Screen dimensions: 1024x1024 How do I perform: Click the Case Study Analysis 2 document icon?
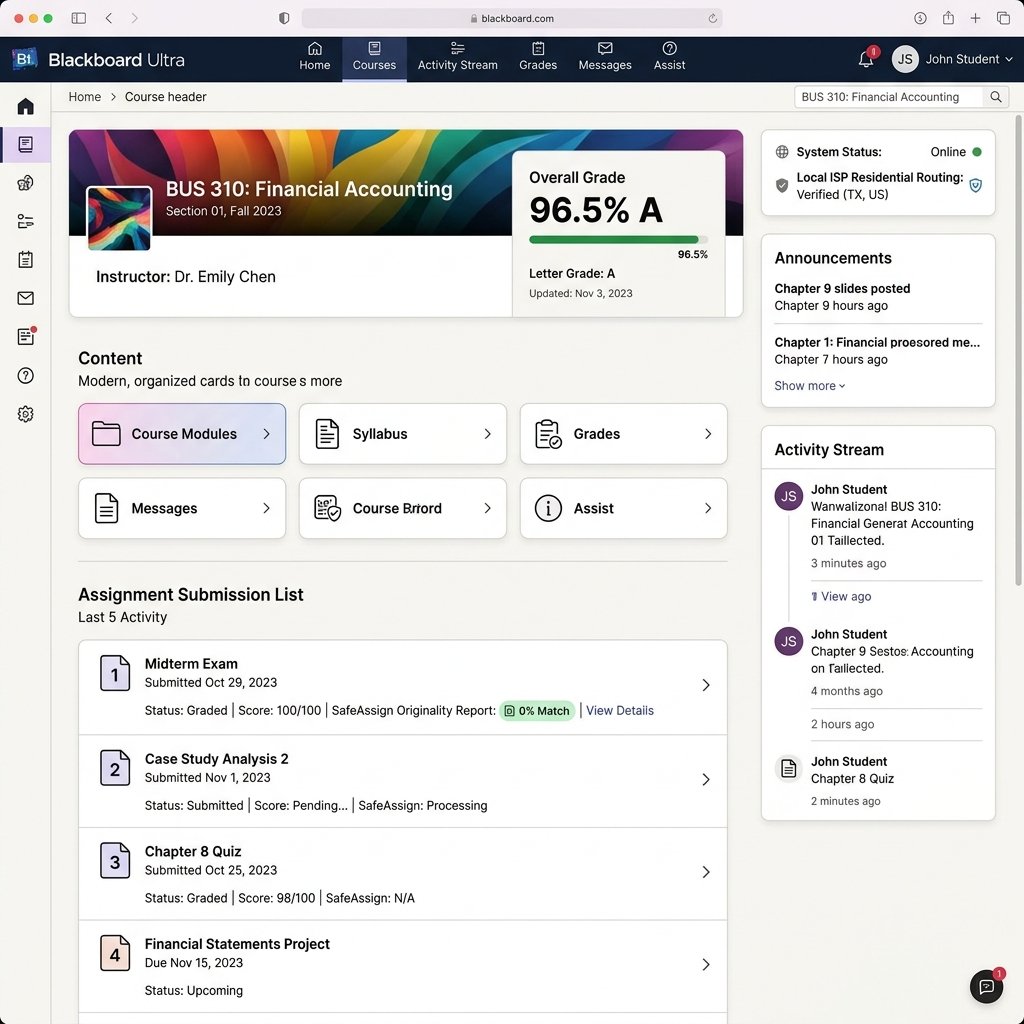pyautogui.click(x=115, y=768)
